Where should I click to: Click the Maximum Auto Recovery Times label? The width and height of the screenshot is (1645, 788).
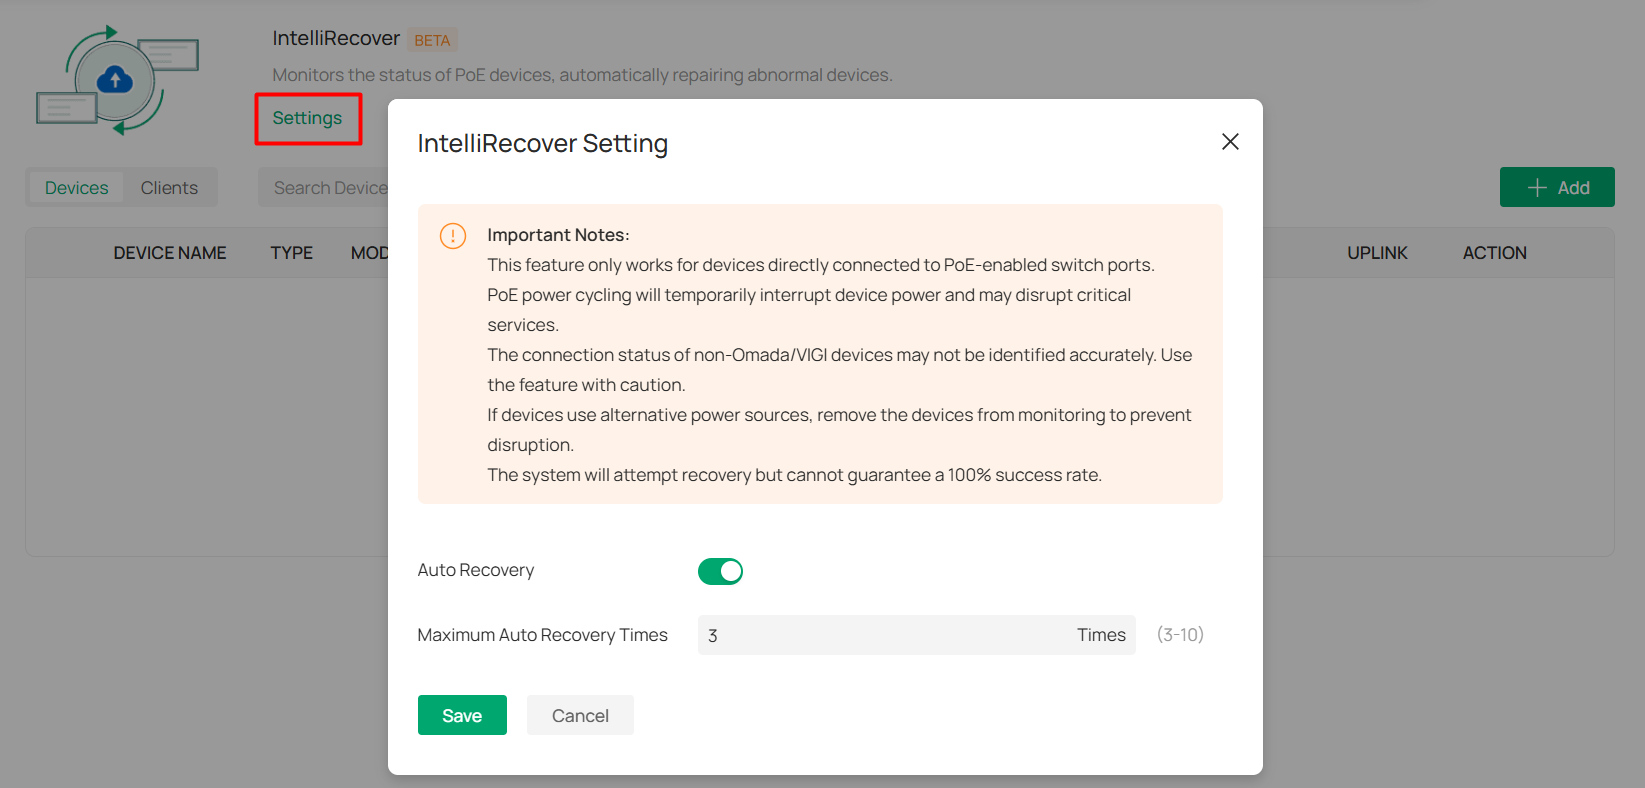click(542, 635)
